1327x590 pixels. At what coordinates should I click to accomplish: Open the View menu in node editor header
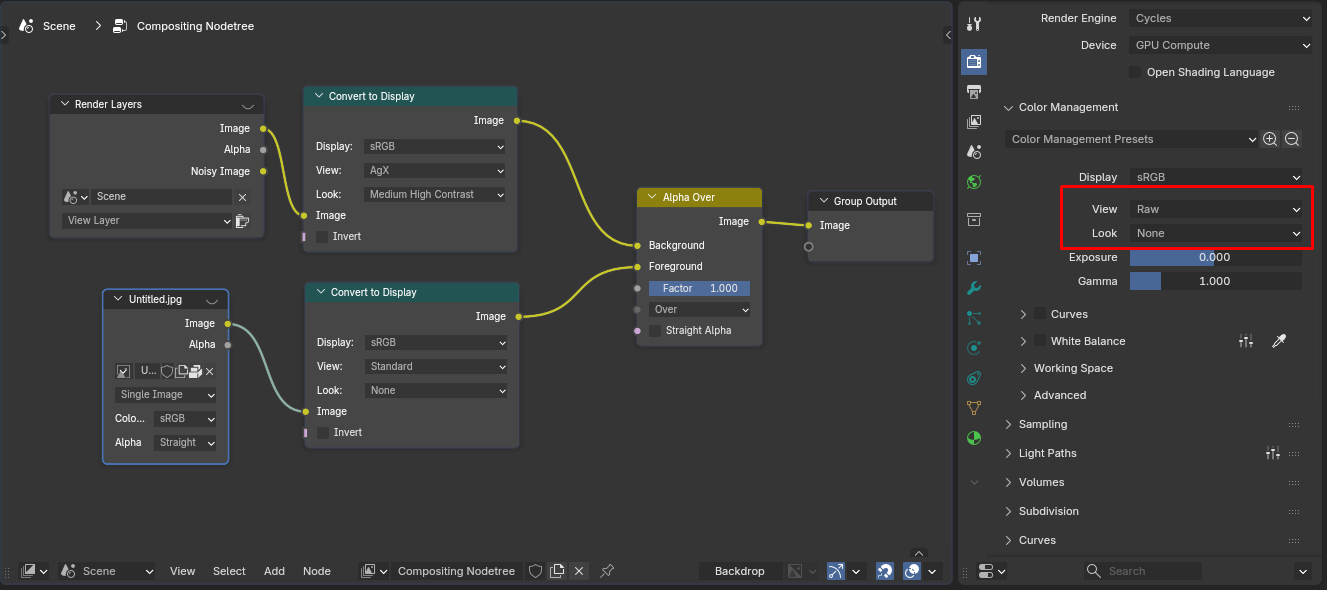(182, 571)
